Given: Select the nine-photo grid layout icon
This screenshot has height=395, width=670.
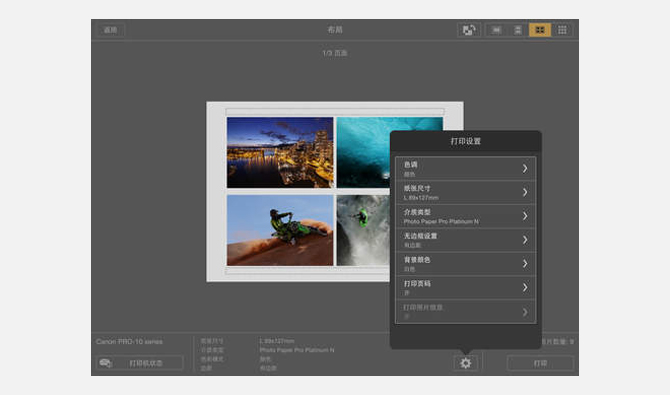Looking at the screenshot, I should pyautogui.click(x=562, y=30).
